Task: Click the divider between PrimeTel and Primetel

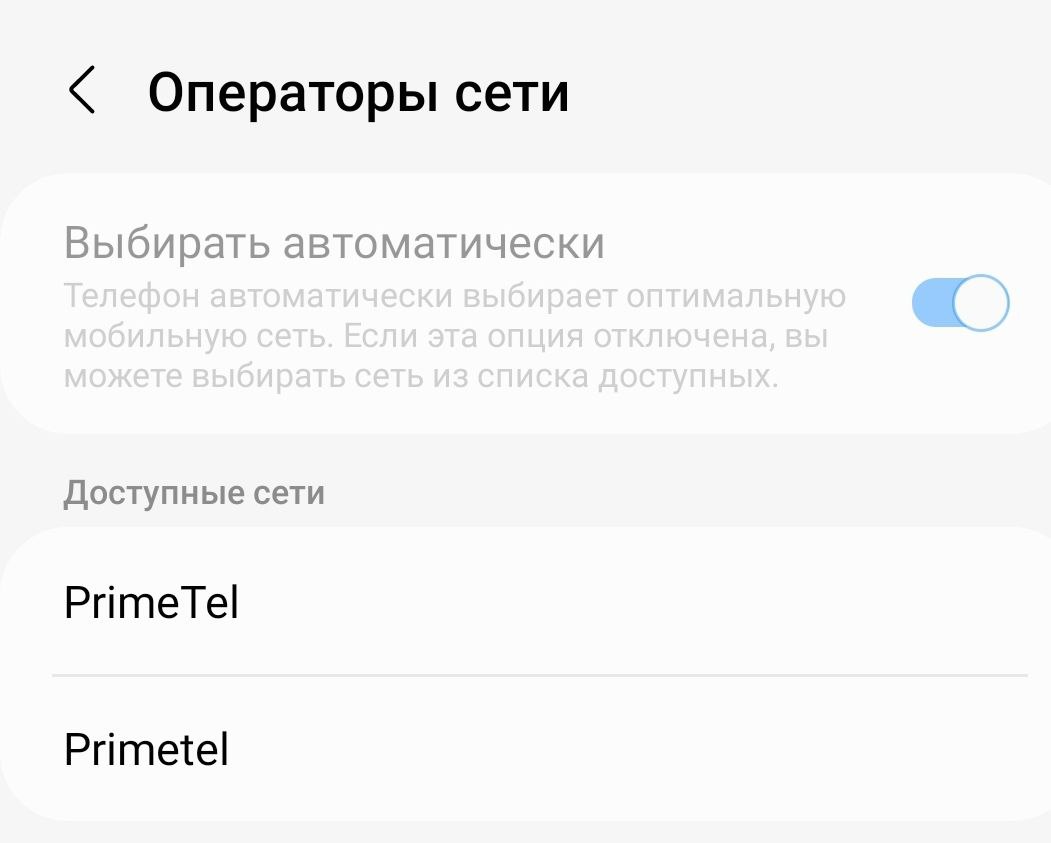Action: (540, 675)
